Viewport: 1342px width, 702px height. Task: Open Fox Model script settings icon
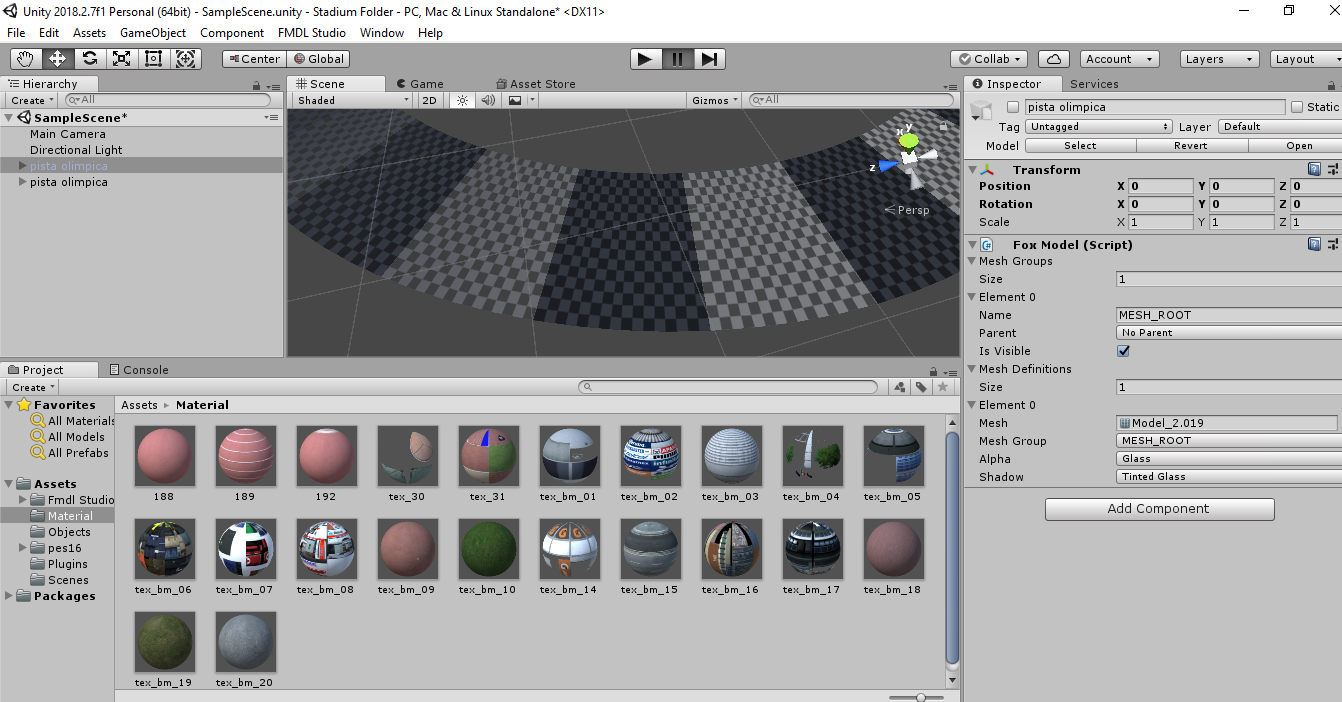coord(1333,244)
